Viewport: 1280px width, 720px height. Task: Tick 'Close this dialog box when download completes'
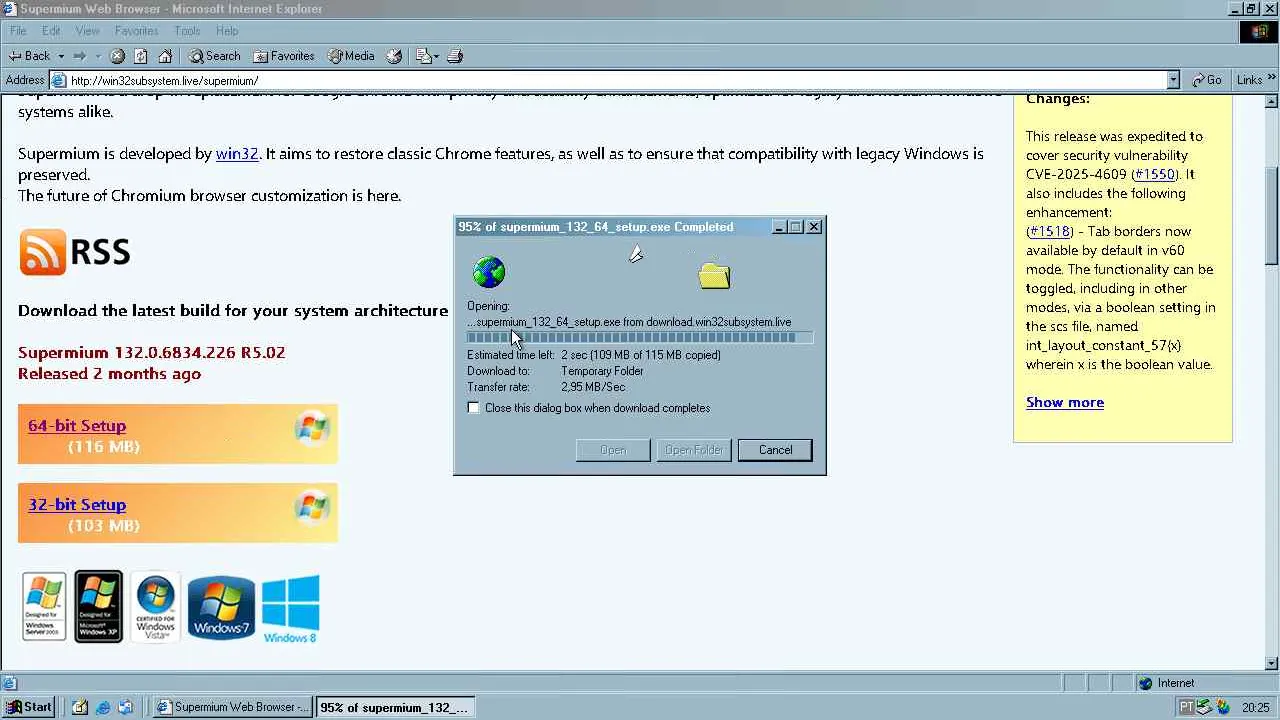[474, 408]
